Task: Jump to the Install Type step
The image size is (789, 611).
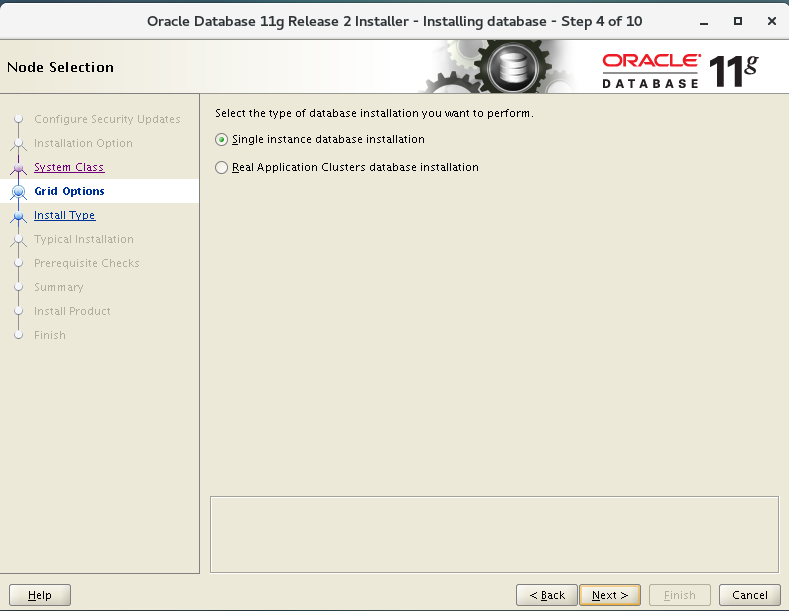Action: pos(64,215)
